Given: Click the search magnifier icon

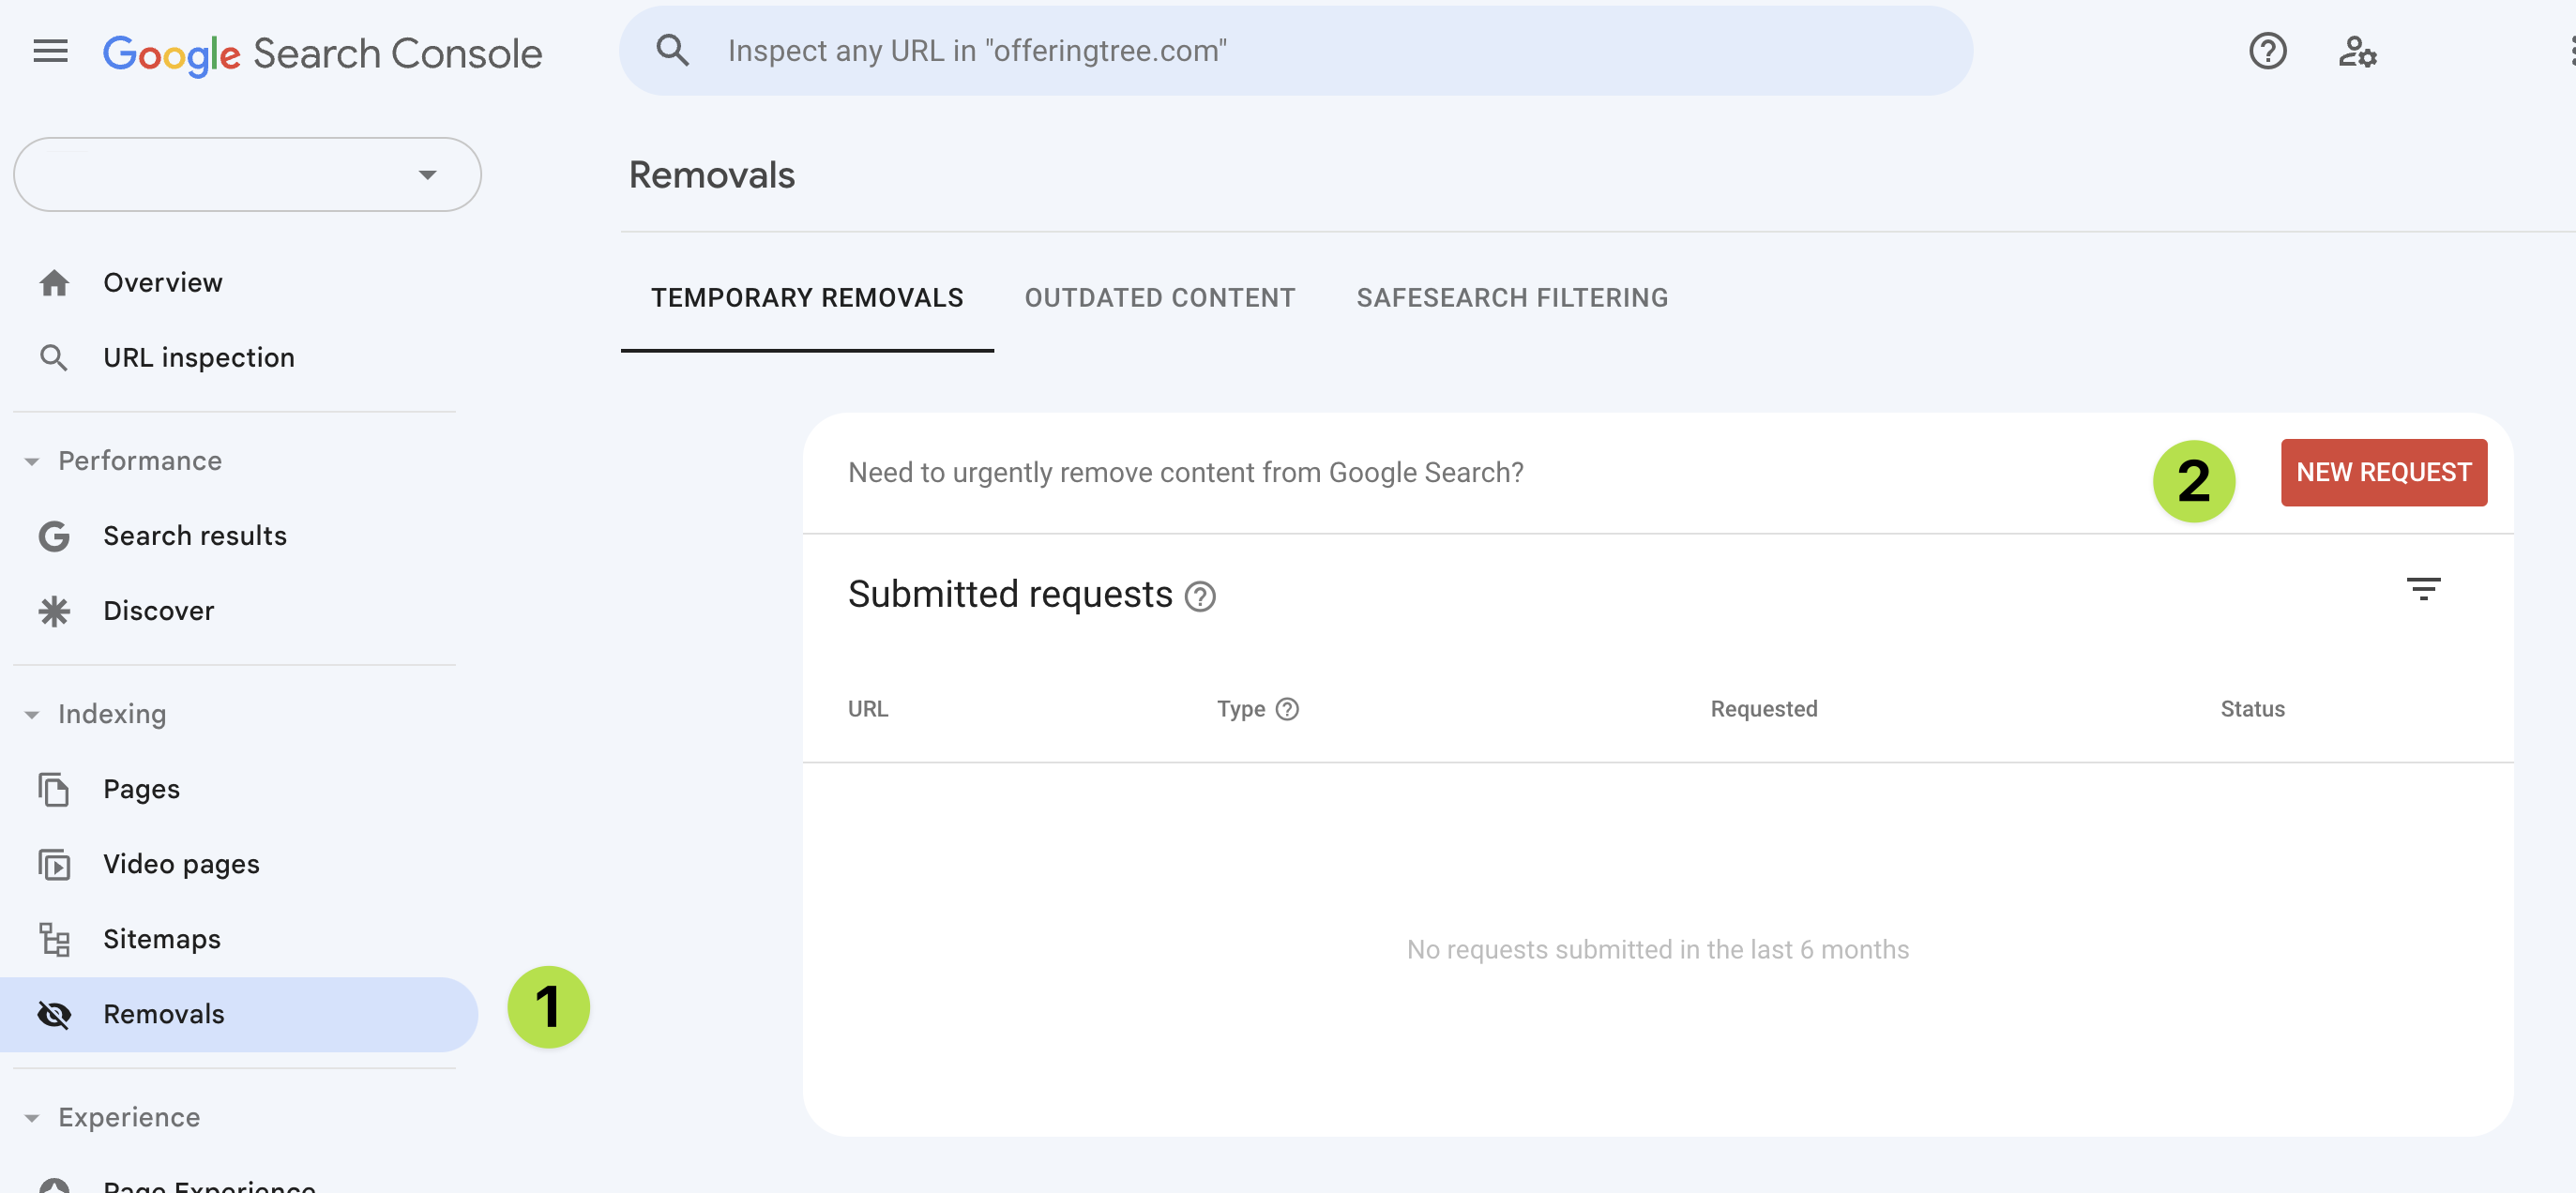Looking at the screenshot, I should coord(672,50).
